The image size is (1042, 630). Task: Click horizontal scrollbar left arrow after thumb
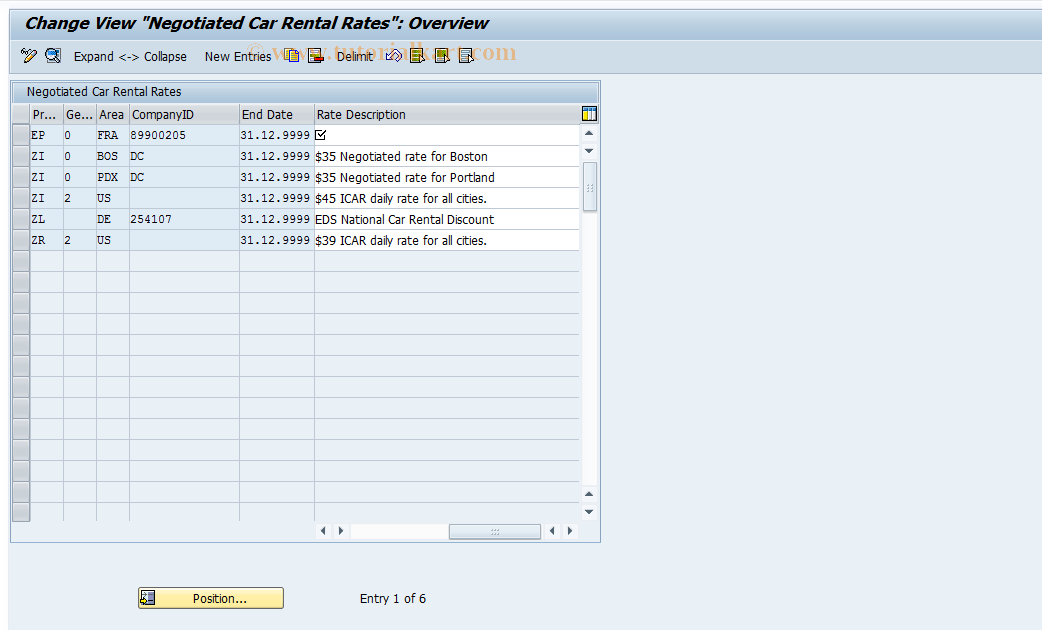[552, 531]
